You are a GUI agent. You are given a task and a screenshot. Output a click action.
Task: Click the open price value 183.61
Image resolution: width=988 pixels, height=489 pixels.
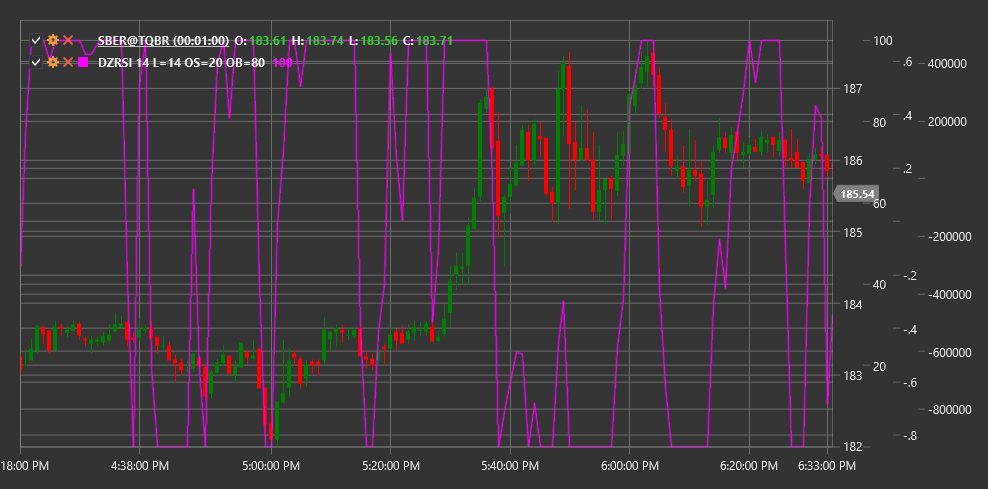tap(268, 41)
